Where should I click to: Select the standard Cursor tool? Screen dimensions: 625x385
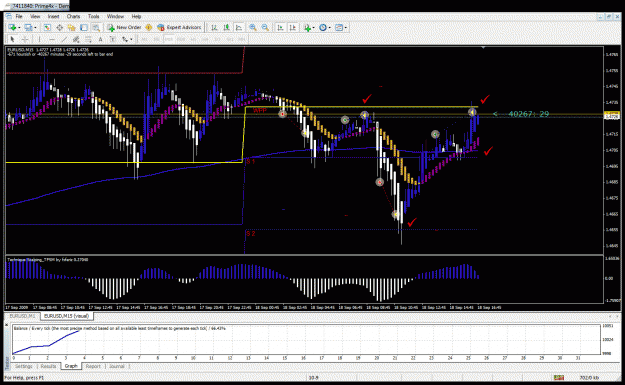tap(12, 39)
